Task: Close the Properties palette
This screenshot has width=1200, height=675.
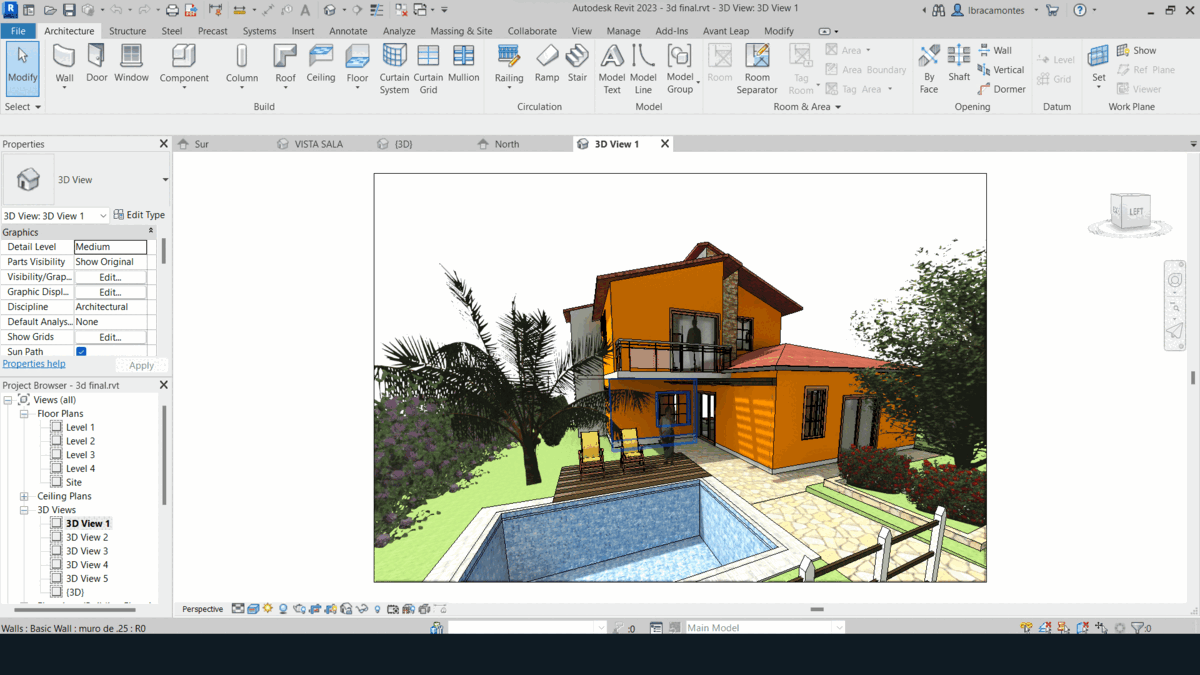Action: (x=164, y=144)
